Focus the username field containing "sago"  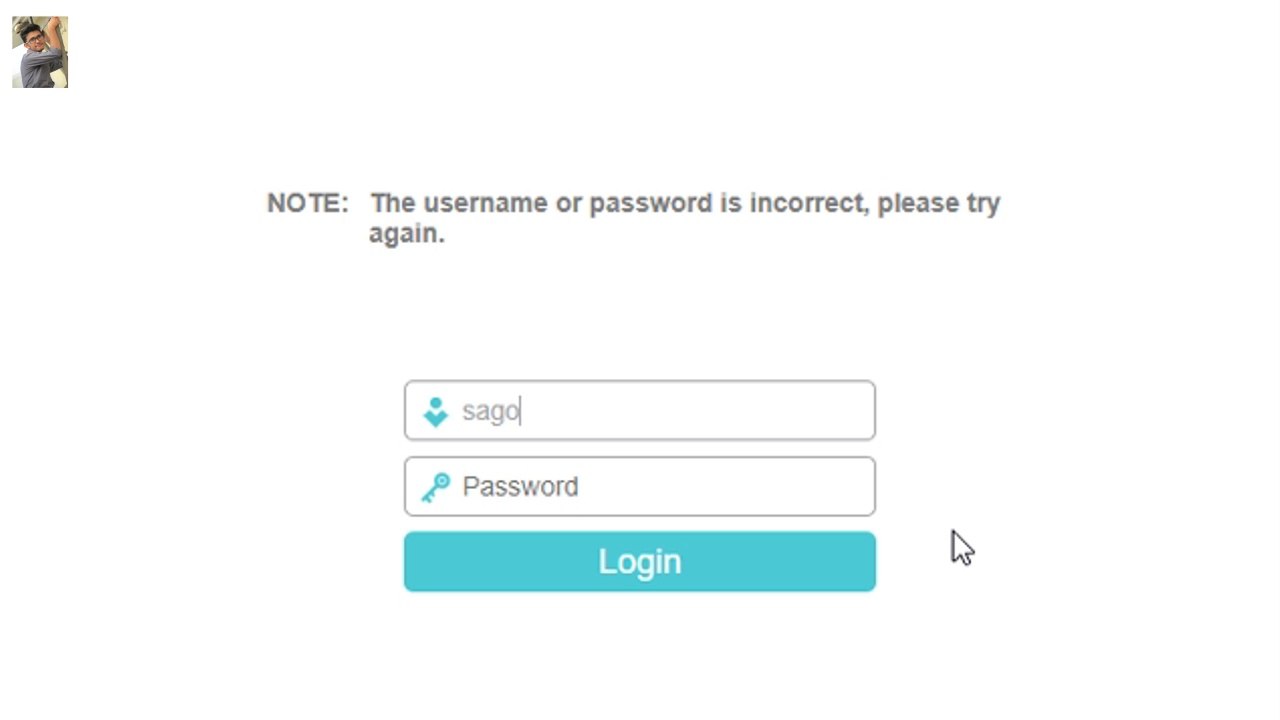tap(640, 410)
